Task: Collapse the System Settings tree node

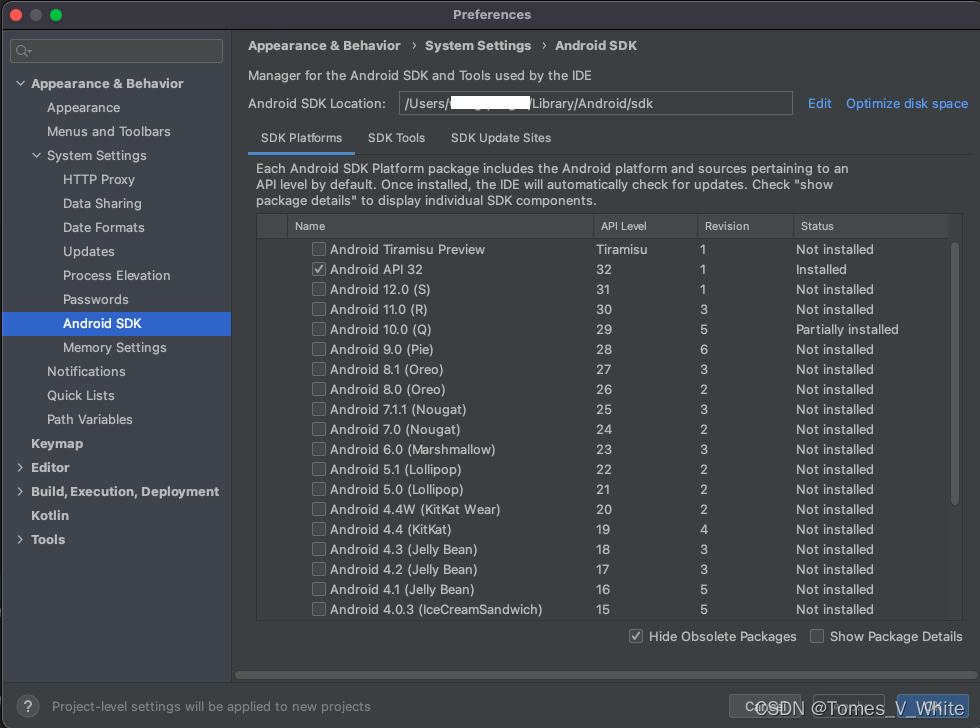Action: pos(36,155)
